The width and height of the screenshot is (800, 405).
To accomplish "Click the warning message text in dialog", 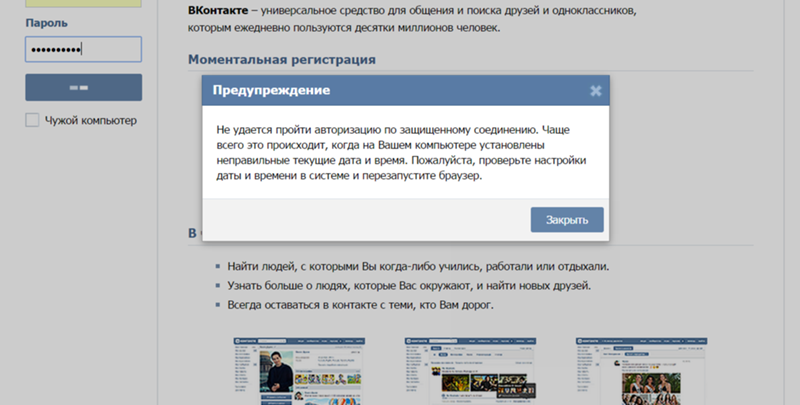I will click(401, 153).
